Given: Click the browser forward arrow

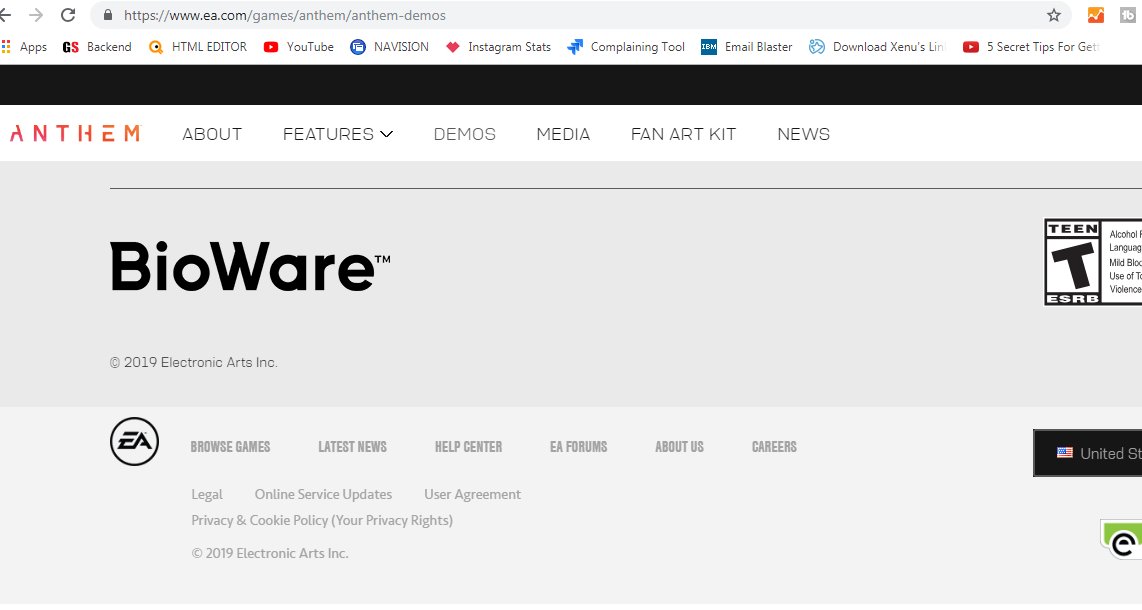Looking at the screenshot, I should pos(36,15).
